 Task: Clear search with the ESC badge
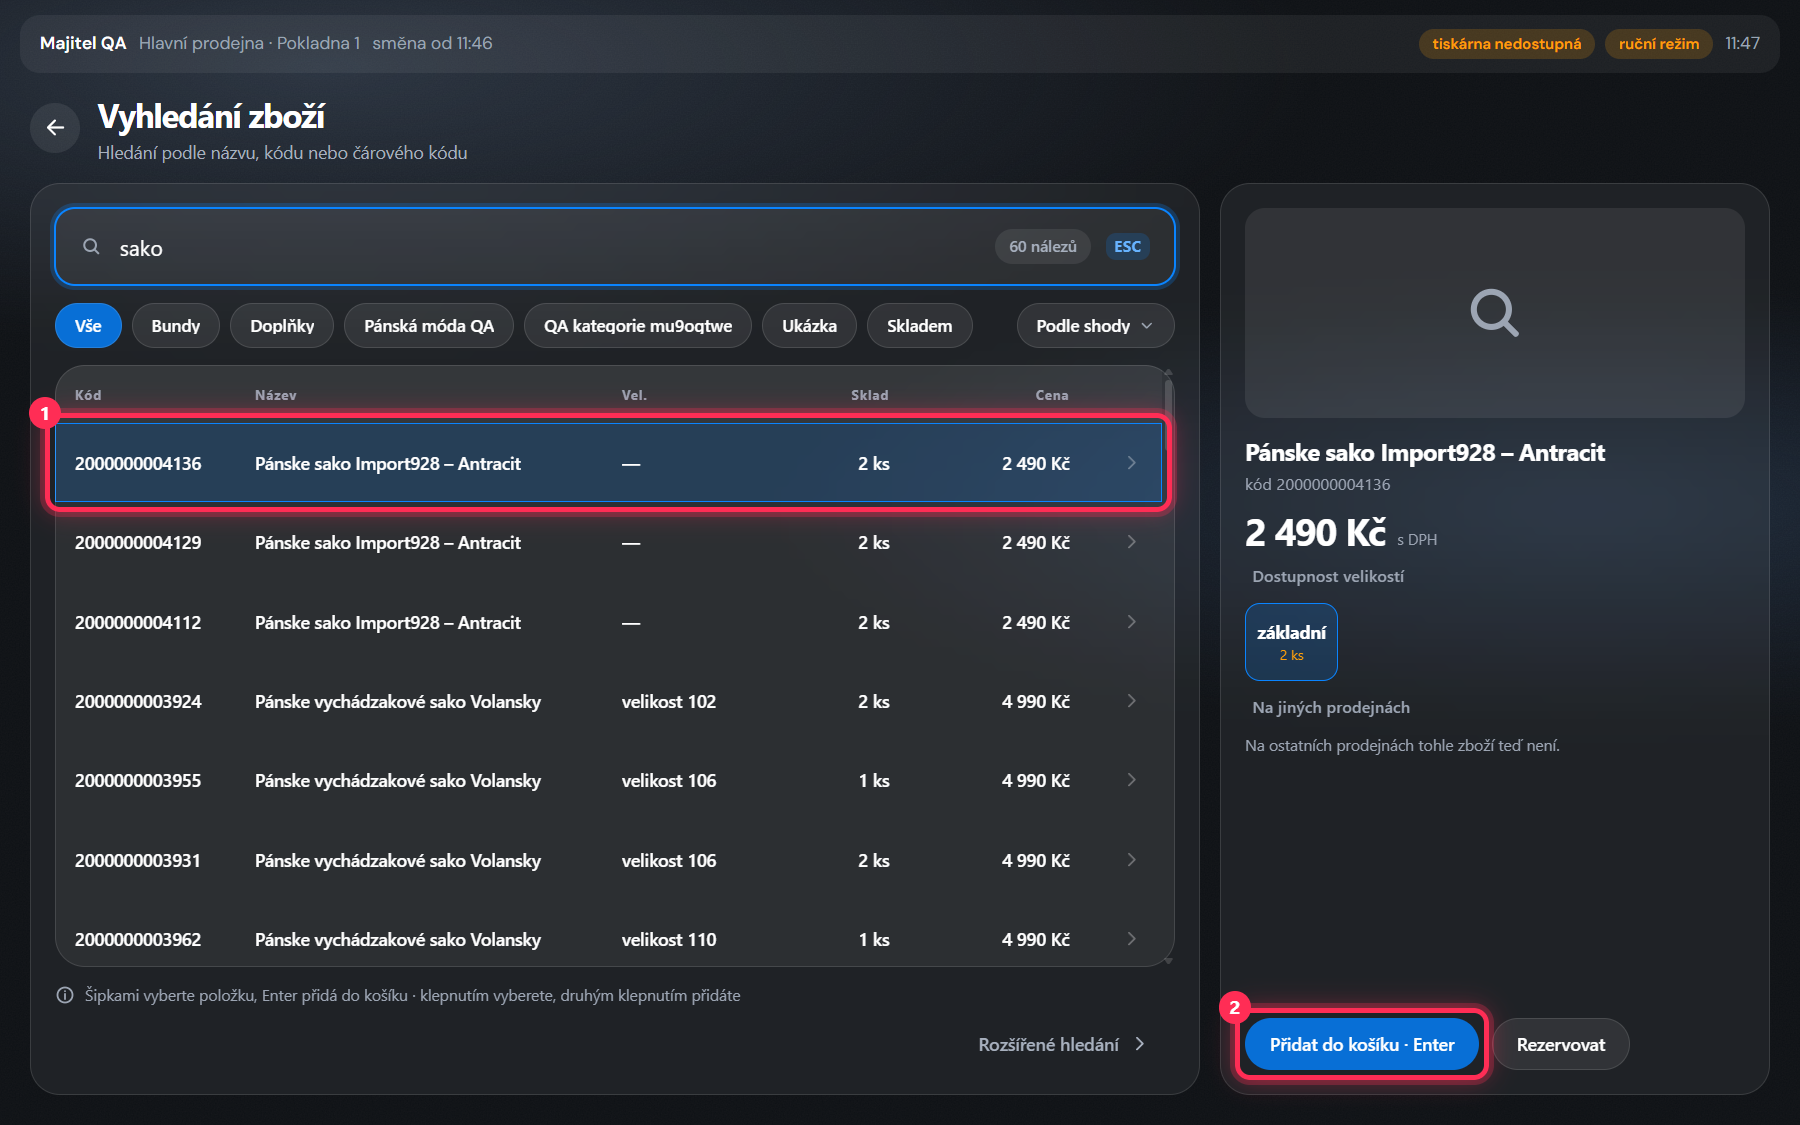[x=1127, y=247]
